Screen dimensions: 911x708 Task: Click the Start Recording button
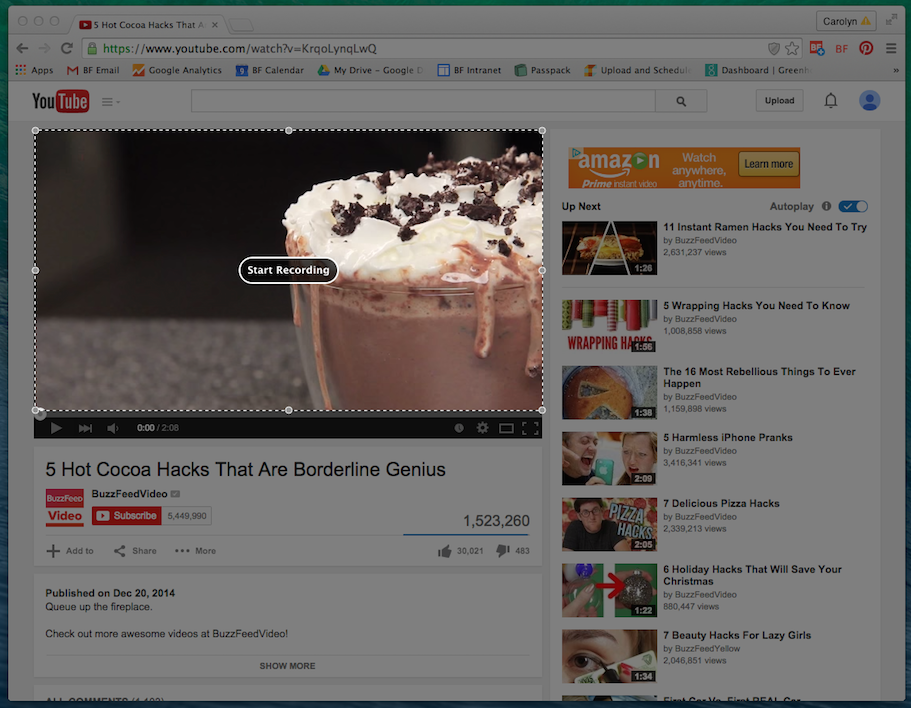click(x=288, y=270)
